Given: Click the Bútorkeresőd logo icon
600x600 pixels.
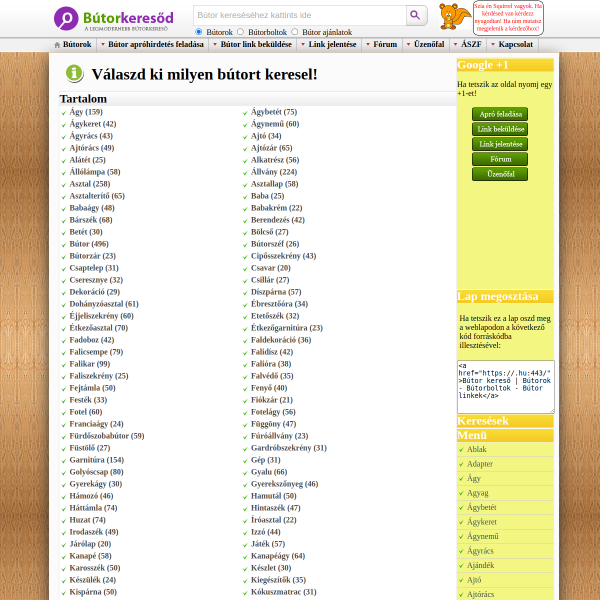Looking at the screenshot, I should pos(66,18).
